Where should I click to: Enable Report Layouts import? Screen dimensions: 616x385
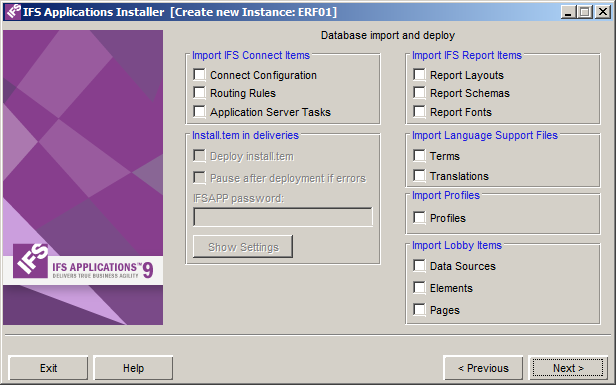point(420,75)
